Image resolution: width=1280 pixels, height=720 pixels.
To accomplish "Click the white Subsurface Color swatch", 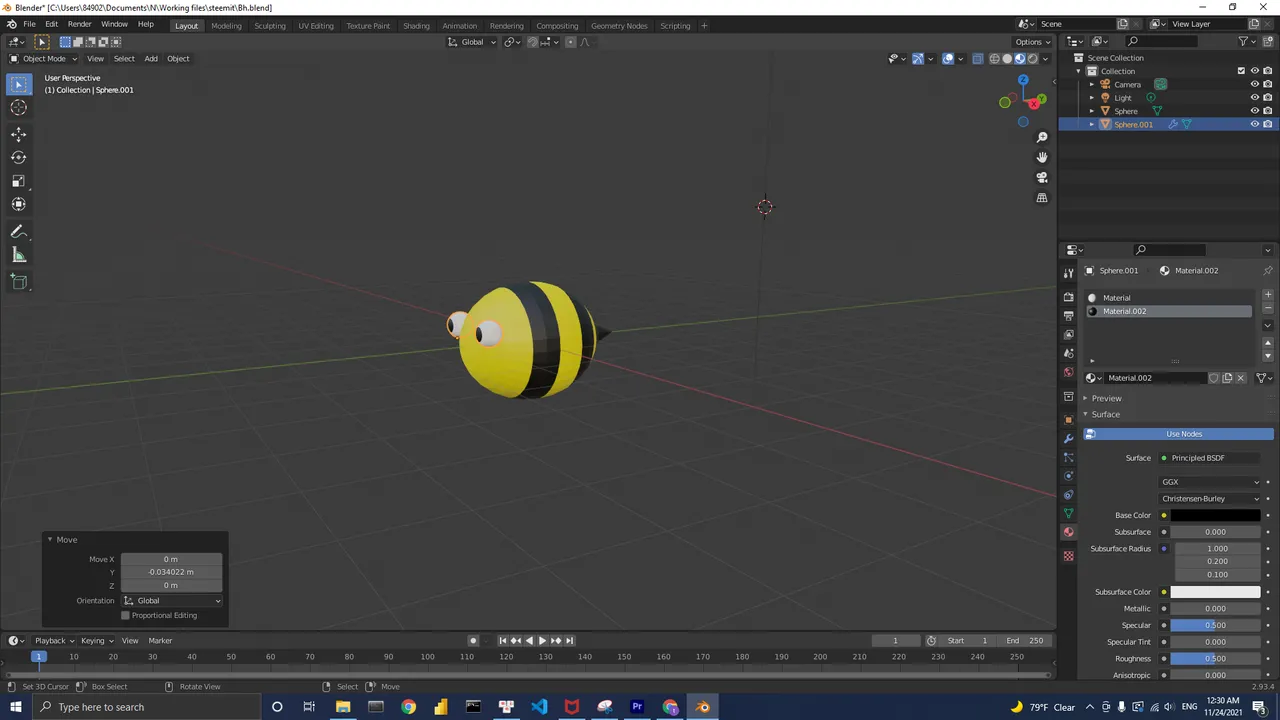I will 1215,592.
